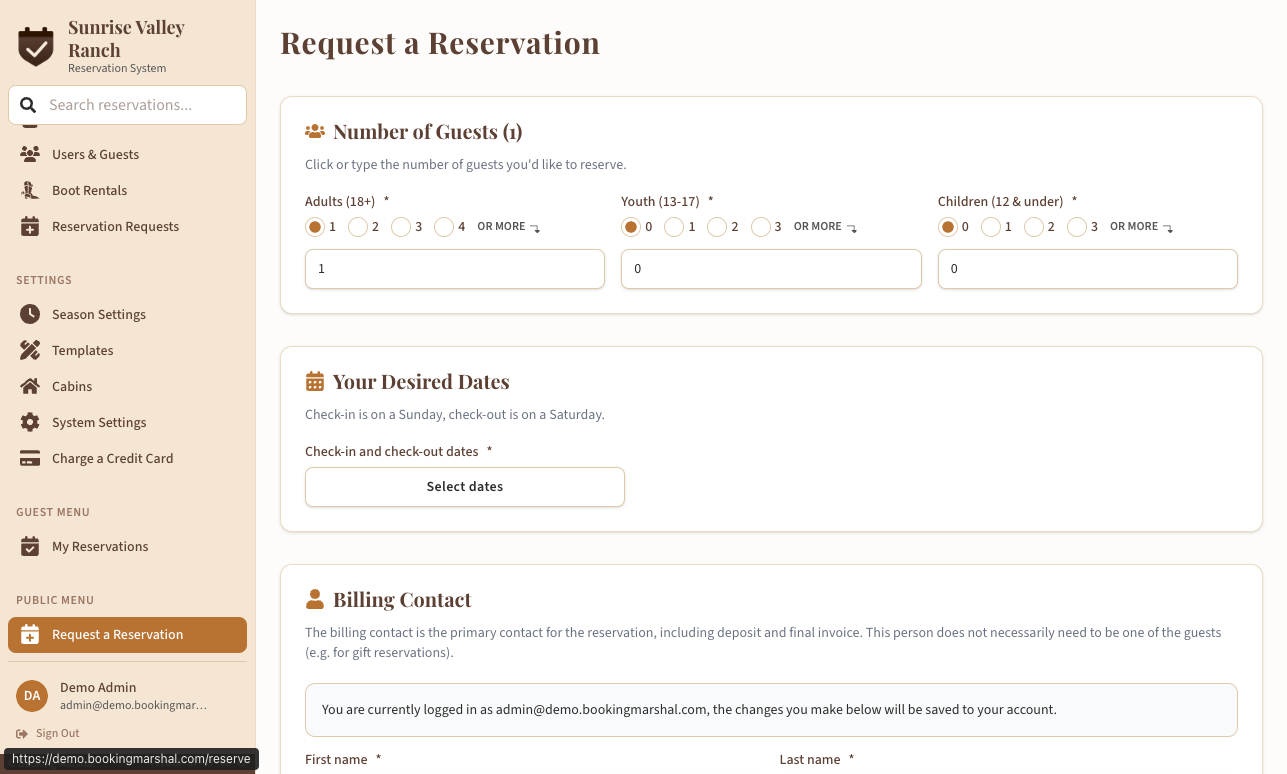Click the Billing Contact person icon

[315, 599]
